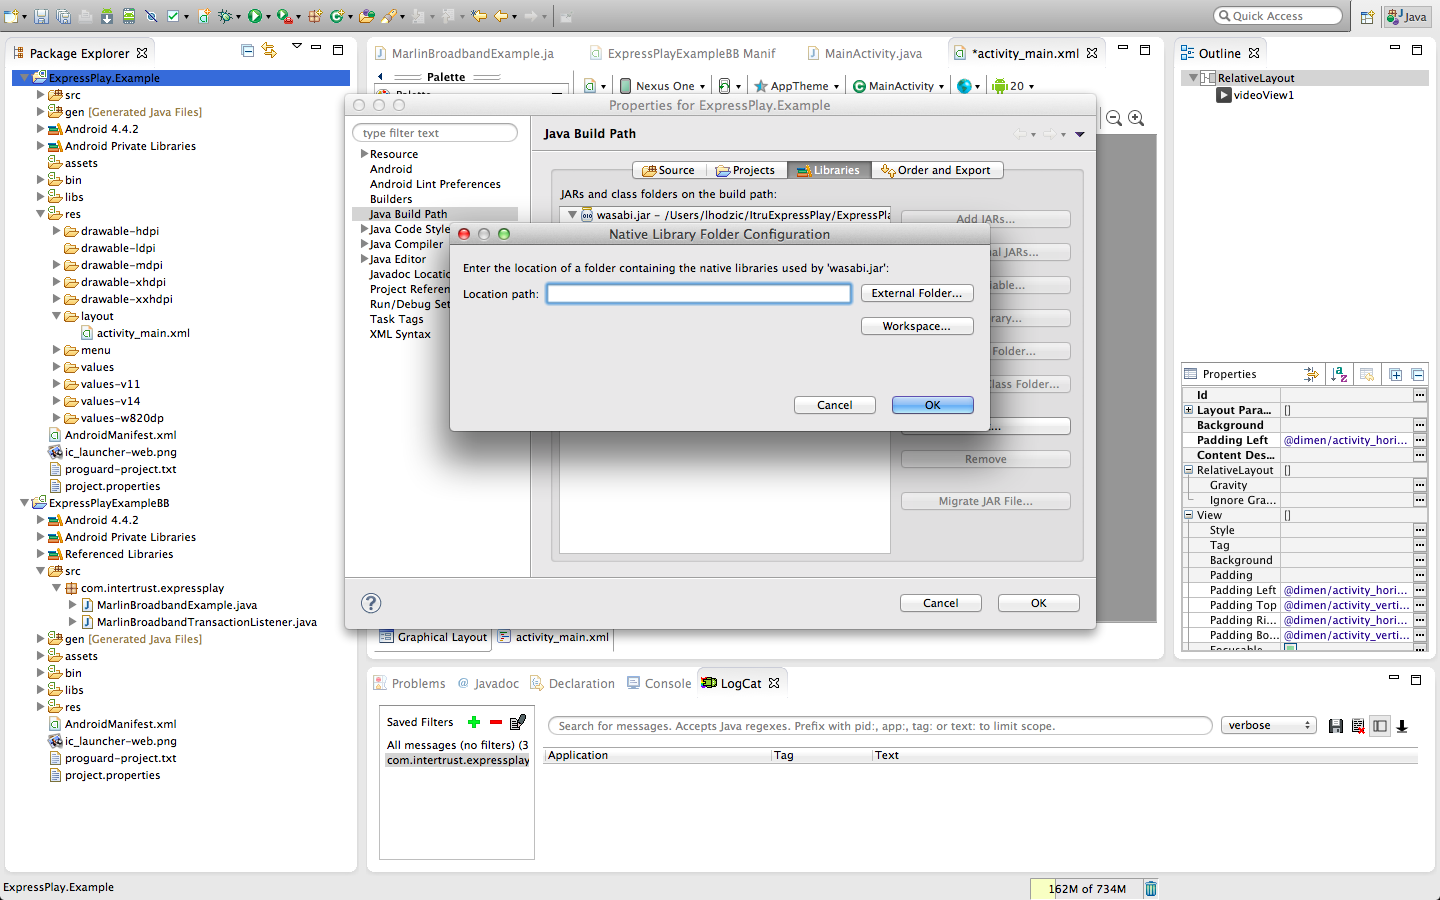The width and height of the screenshot is (1440, 900).
Task: Click the Collapse All icon in Package Explorer
Action: pos(248,51)
